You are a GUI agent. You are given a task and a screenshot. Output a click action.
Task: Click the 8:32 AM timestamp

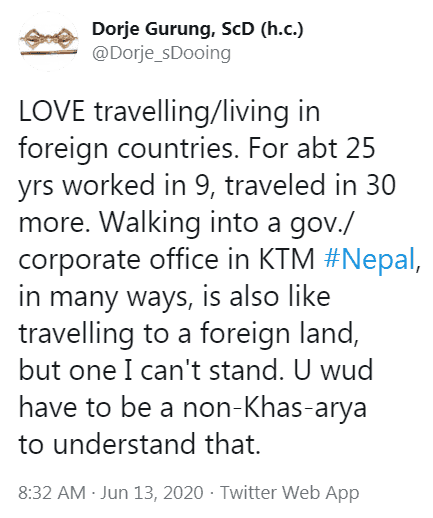click(x=52, y=493)
